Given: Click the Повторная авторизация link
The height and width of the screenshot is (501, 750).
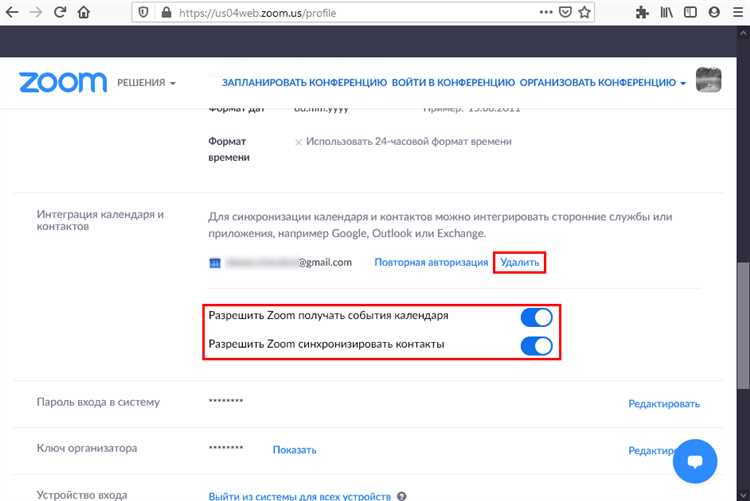Looking at the screenshot, I should (431, 262).
